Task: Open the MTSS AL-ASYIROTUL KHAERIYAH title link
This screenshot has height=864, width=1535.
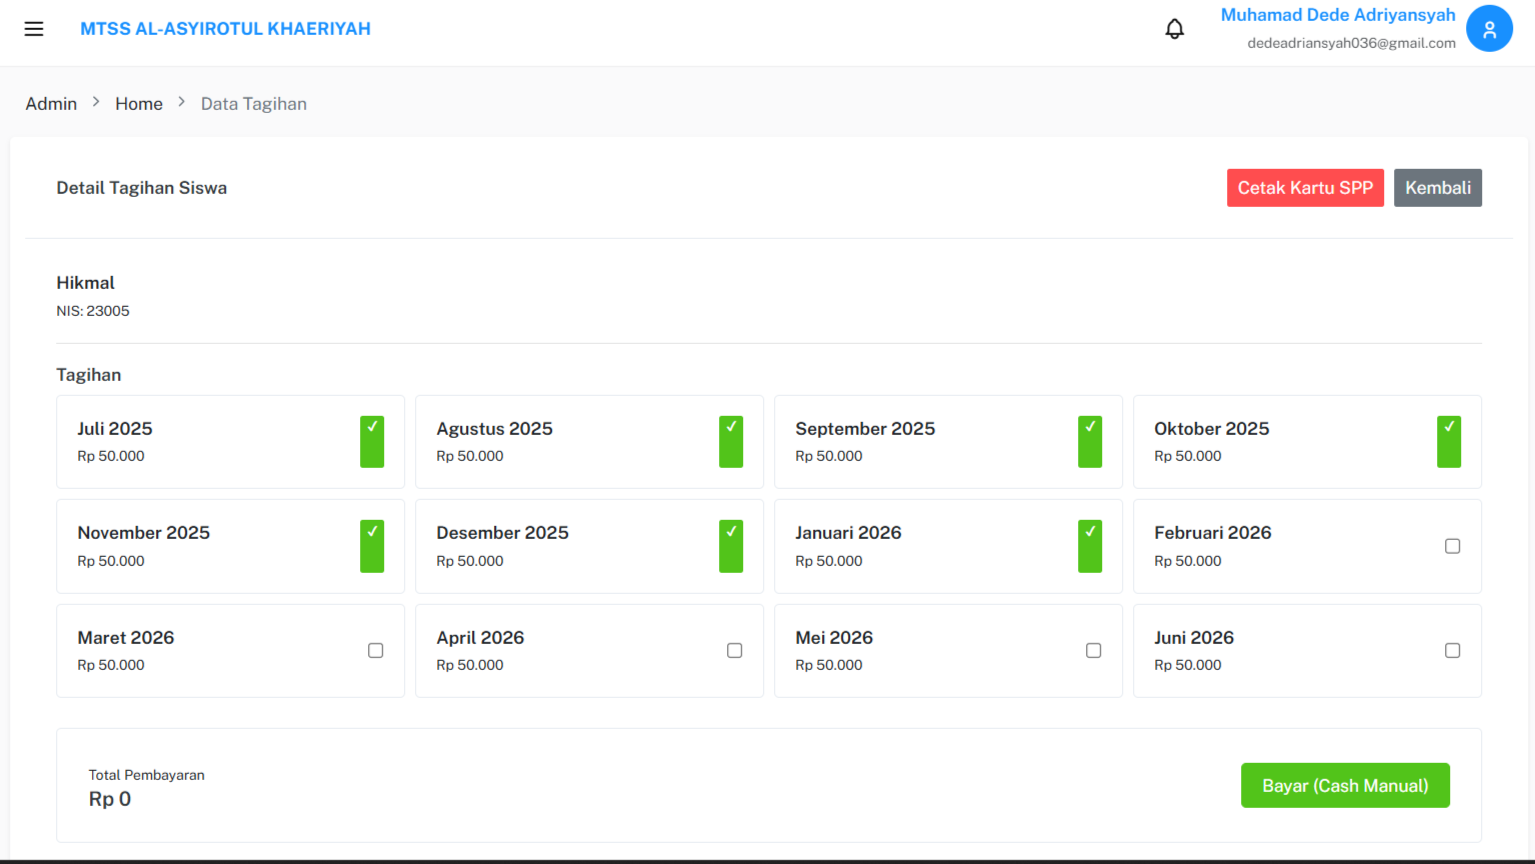Action: point(225,29)
